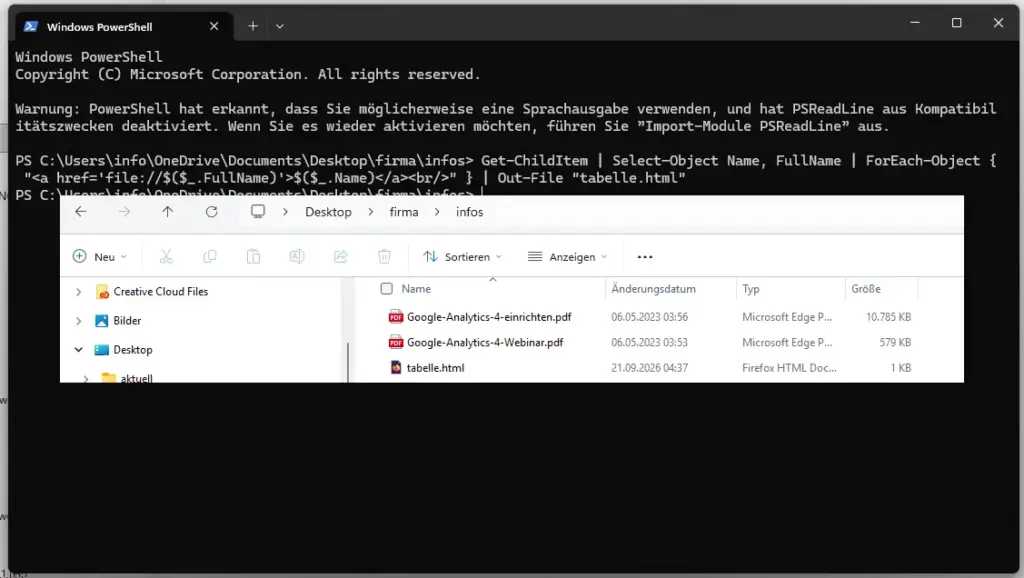The image size is (1024, 578).
Task: Go to firma in the breadcrumb path
Action: pos(404,212)
